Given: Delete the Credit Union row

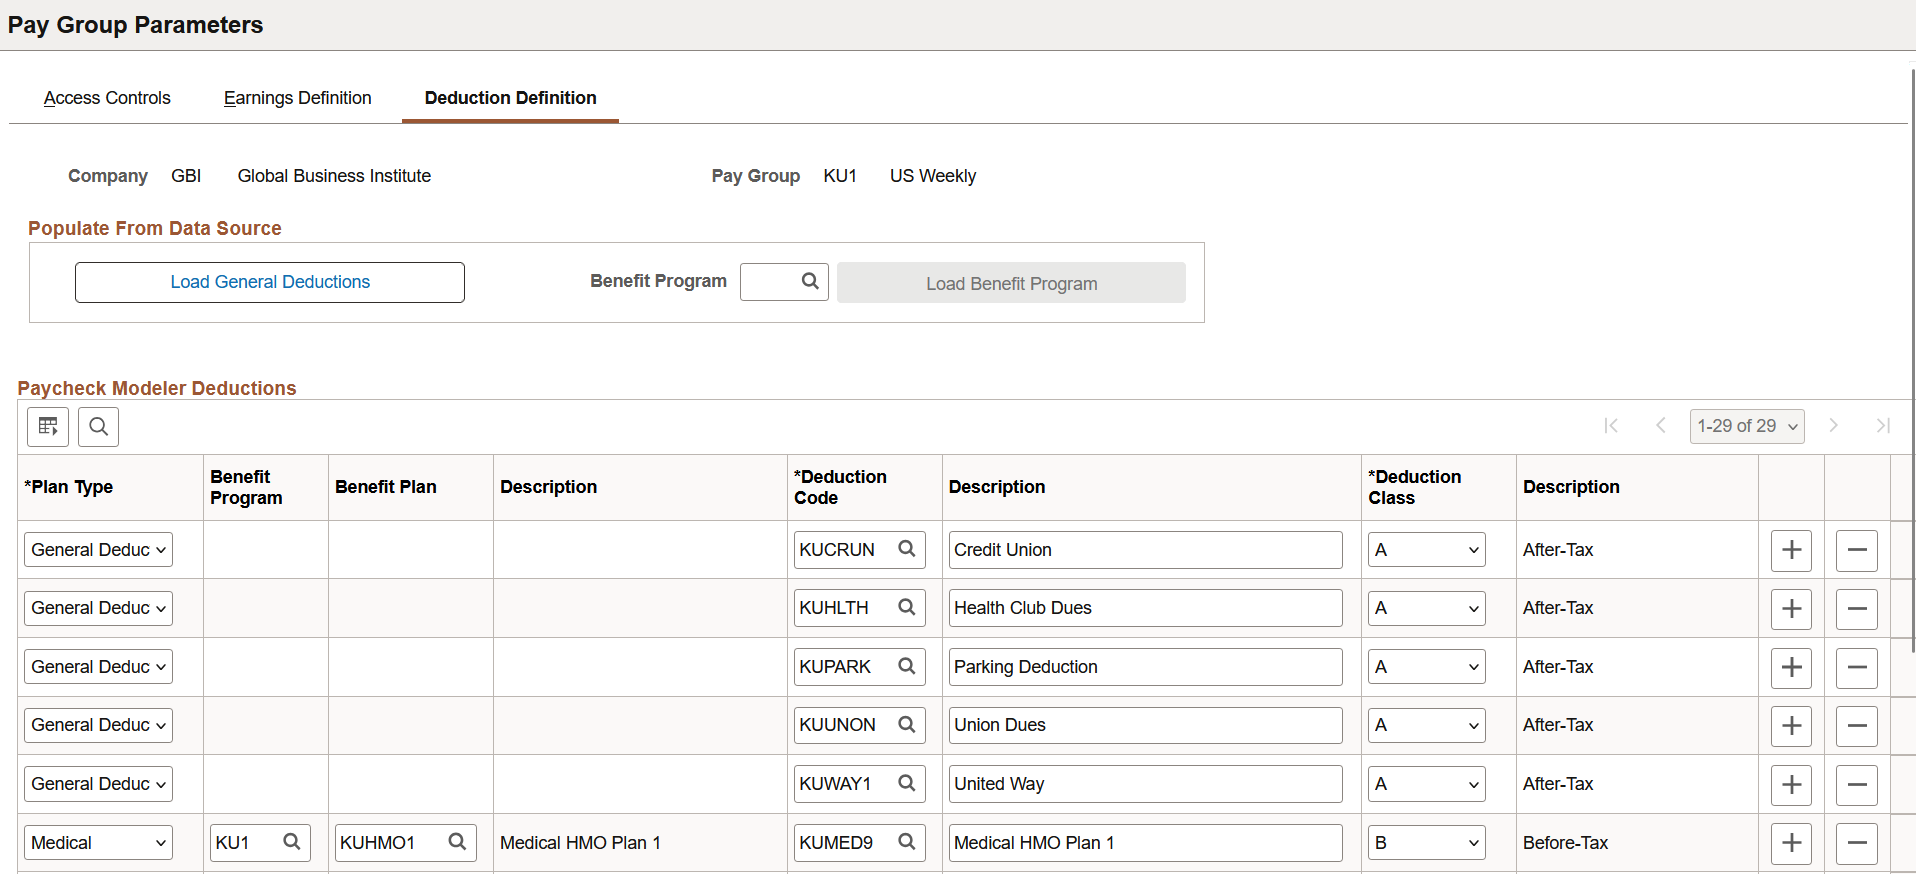Looking at the screenshot, I should click(x=1857, y=550).
